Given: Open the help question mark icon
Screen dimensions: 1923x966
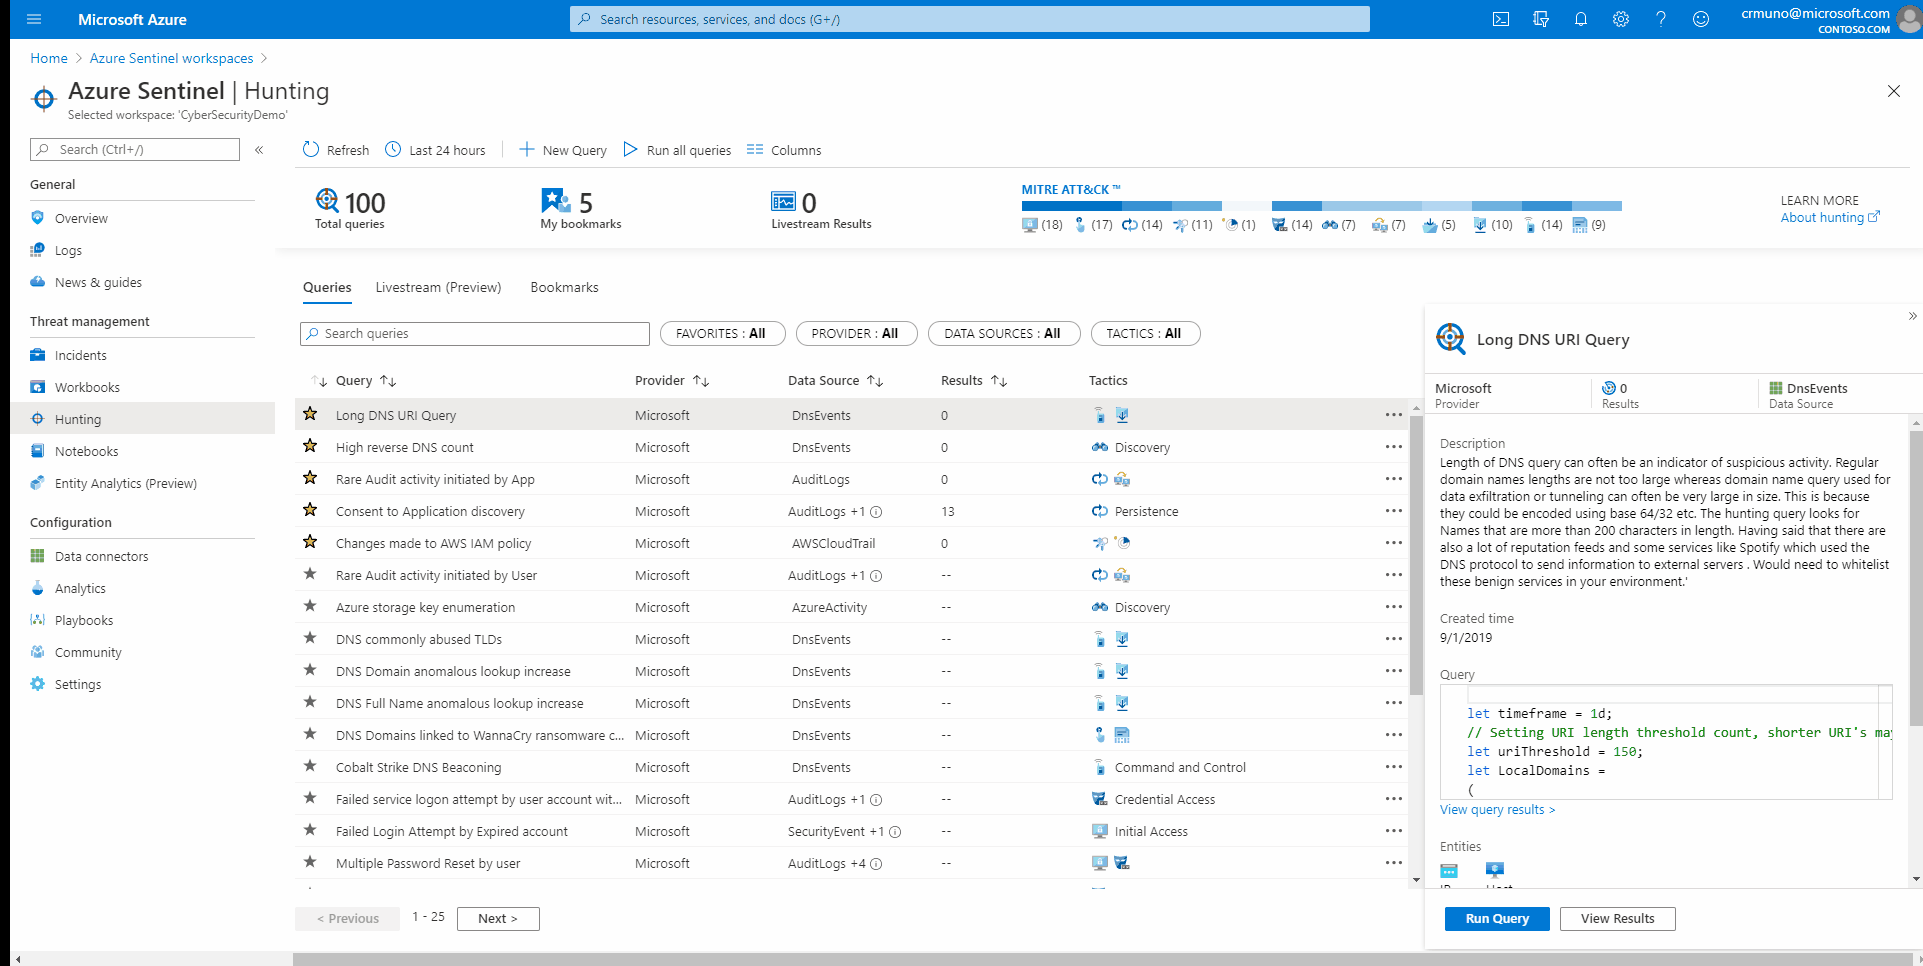Looking at the screenshot, I should [1660, 19].
